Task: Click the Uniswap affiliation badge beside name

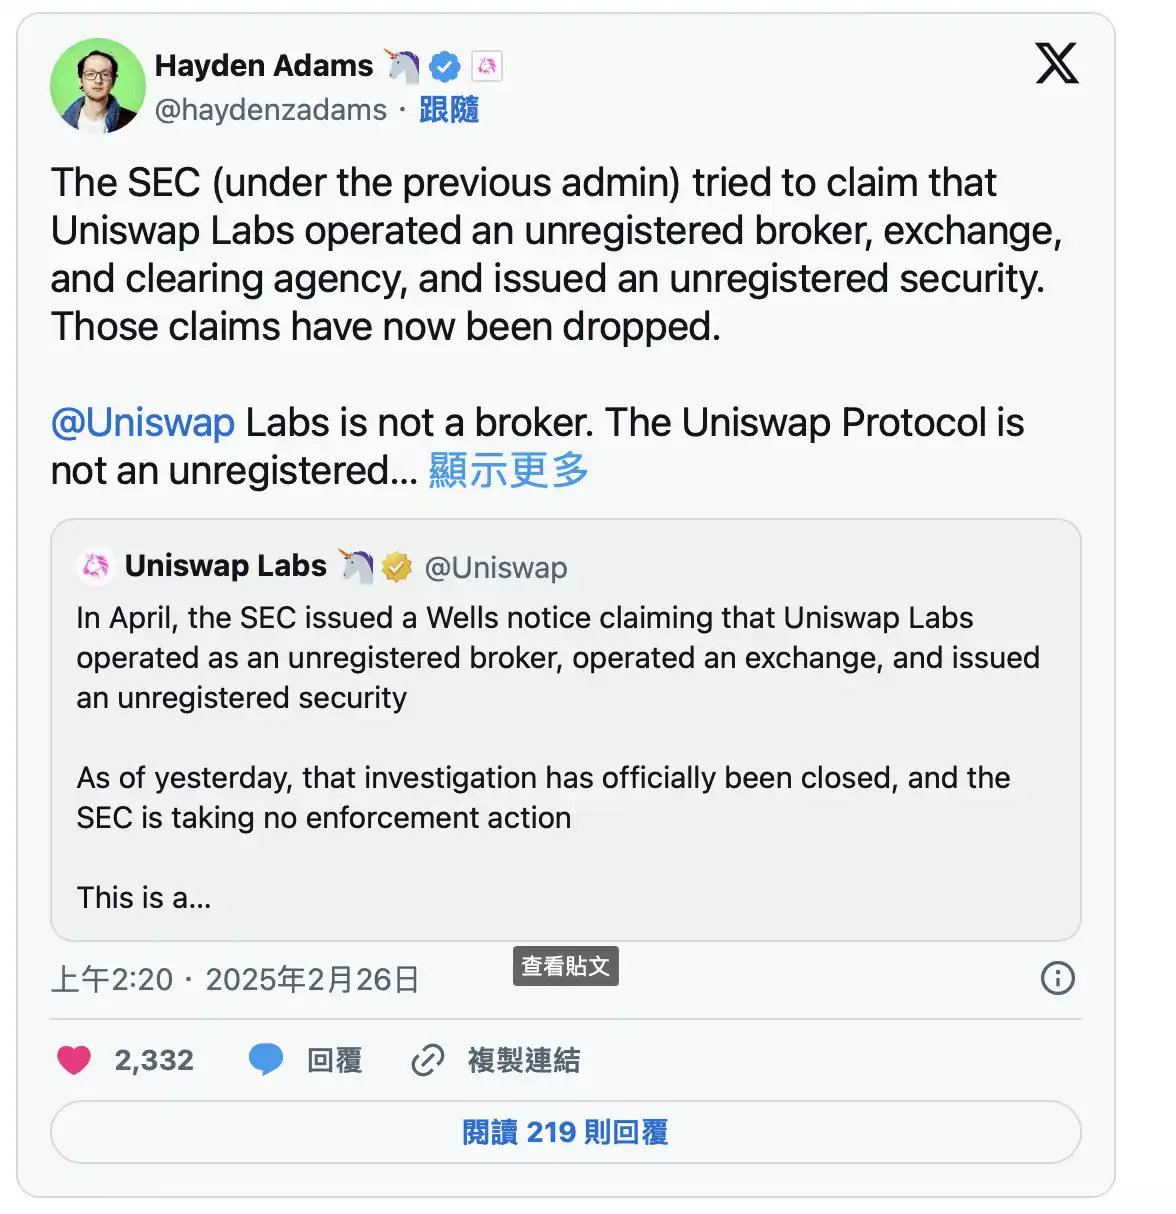Action: [487, 67]
